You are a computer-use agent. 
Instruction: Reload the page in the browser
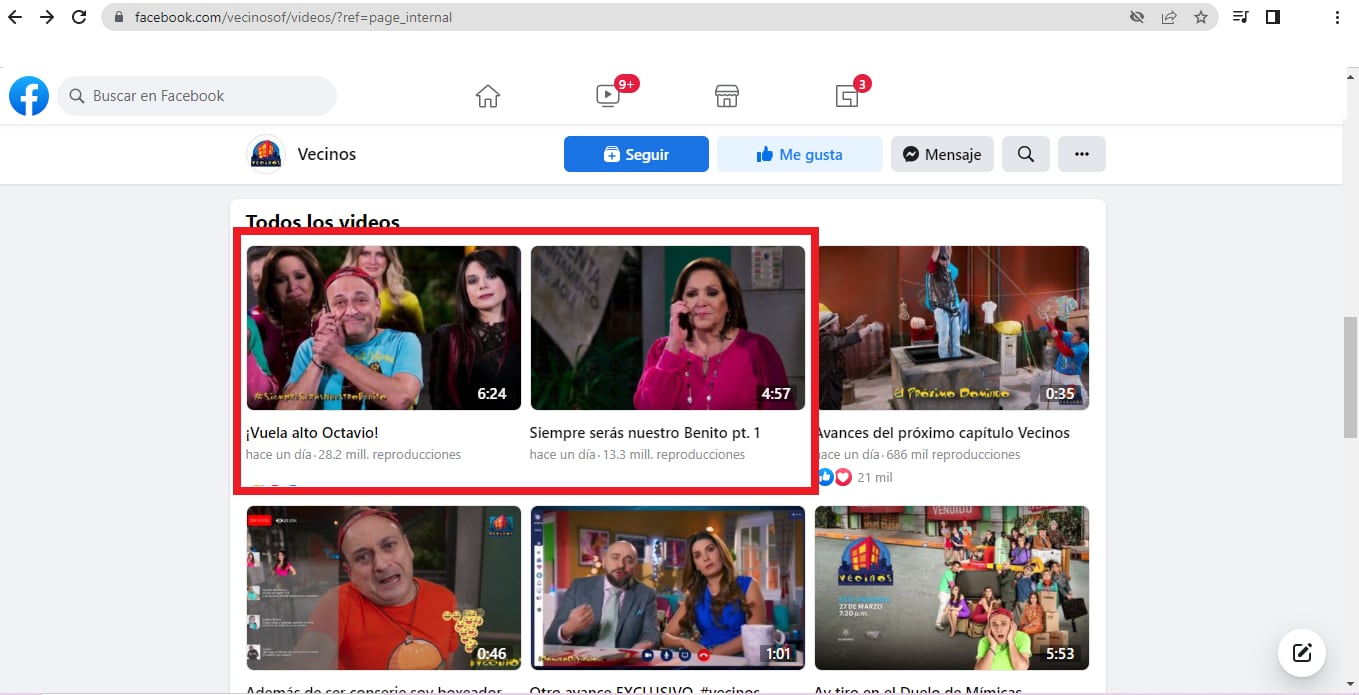point(79,17)
